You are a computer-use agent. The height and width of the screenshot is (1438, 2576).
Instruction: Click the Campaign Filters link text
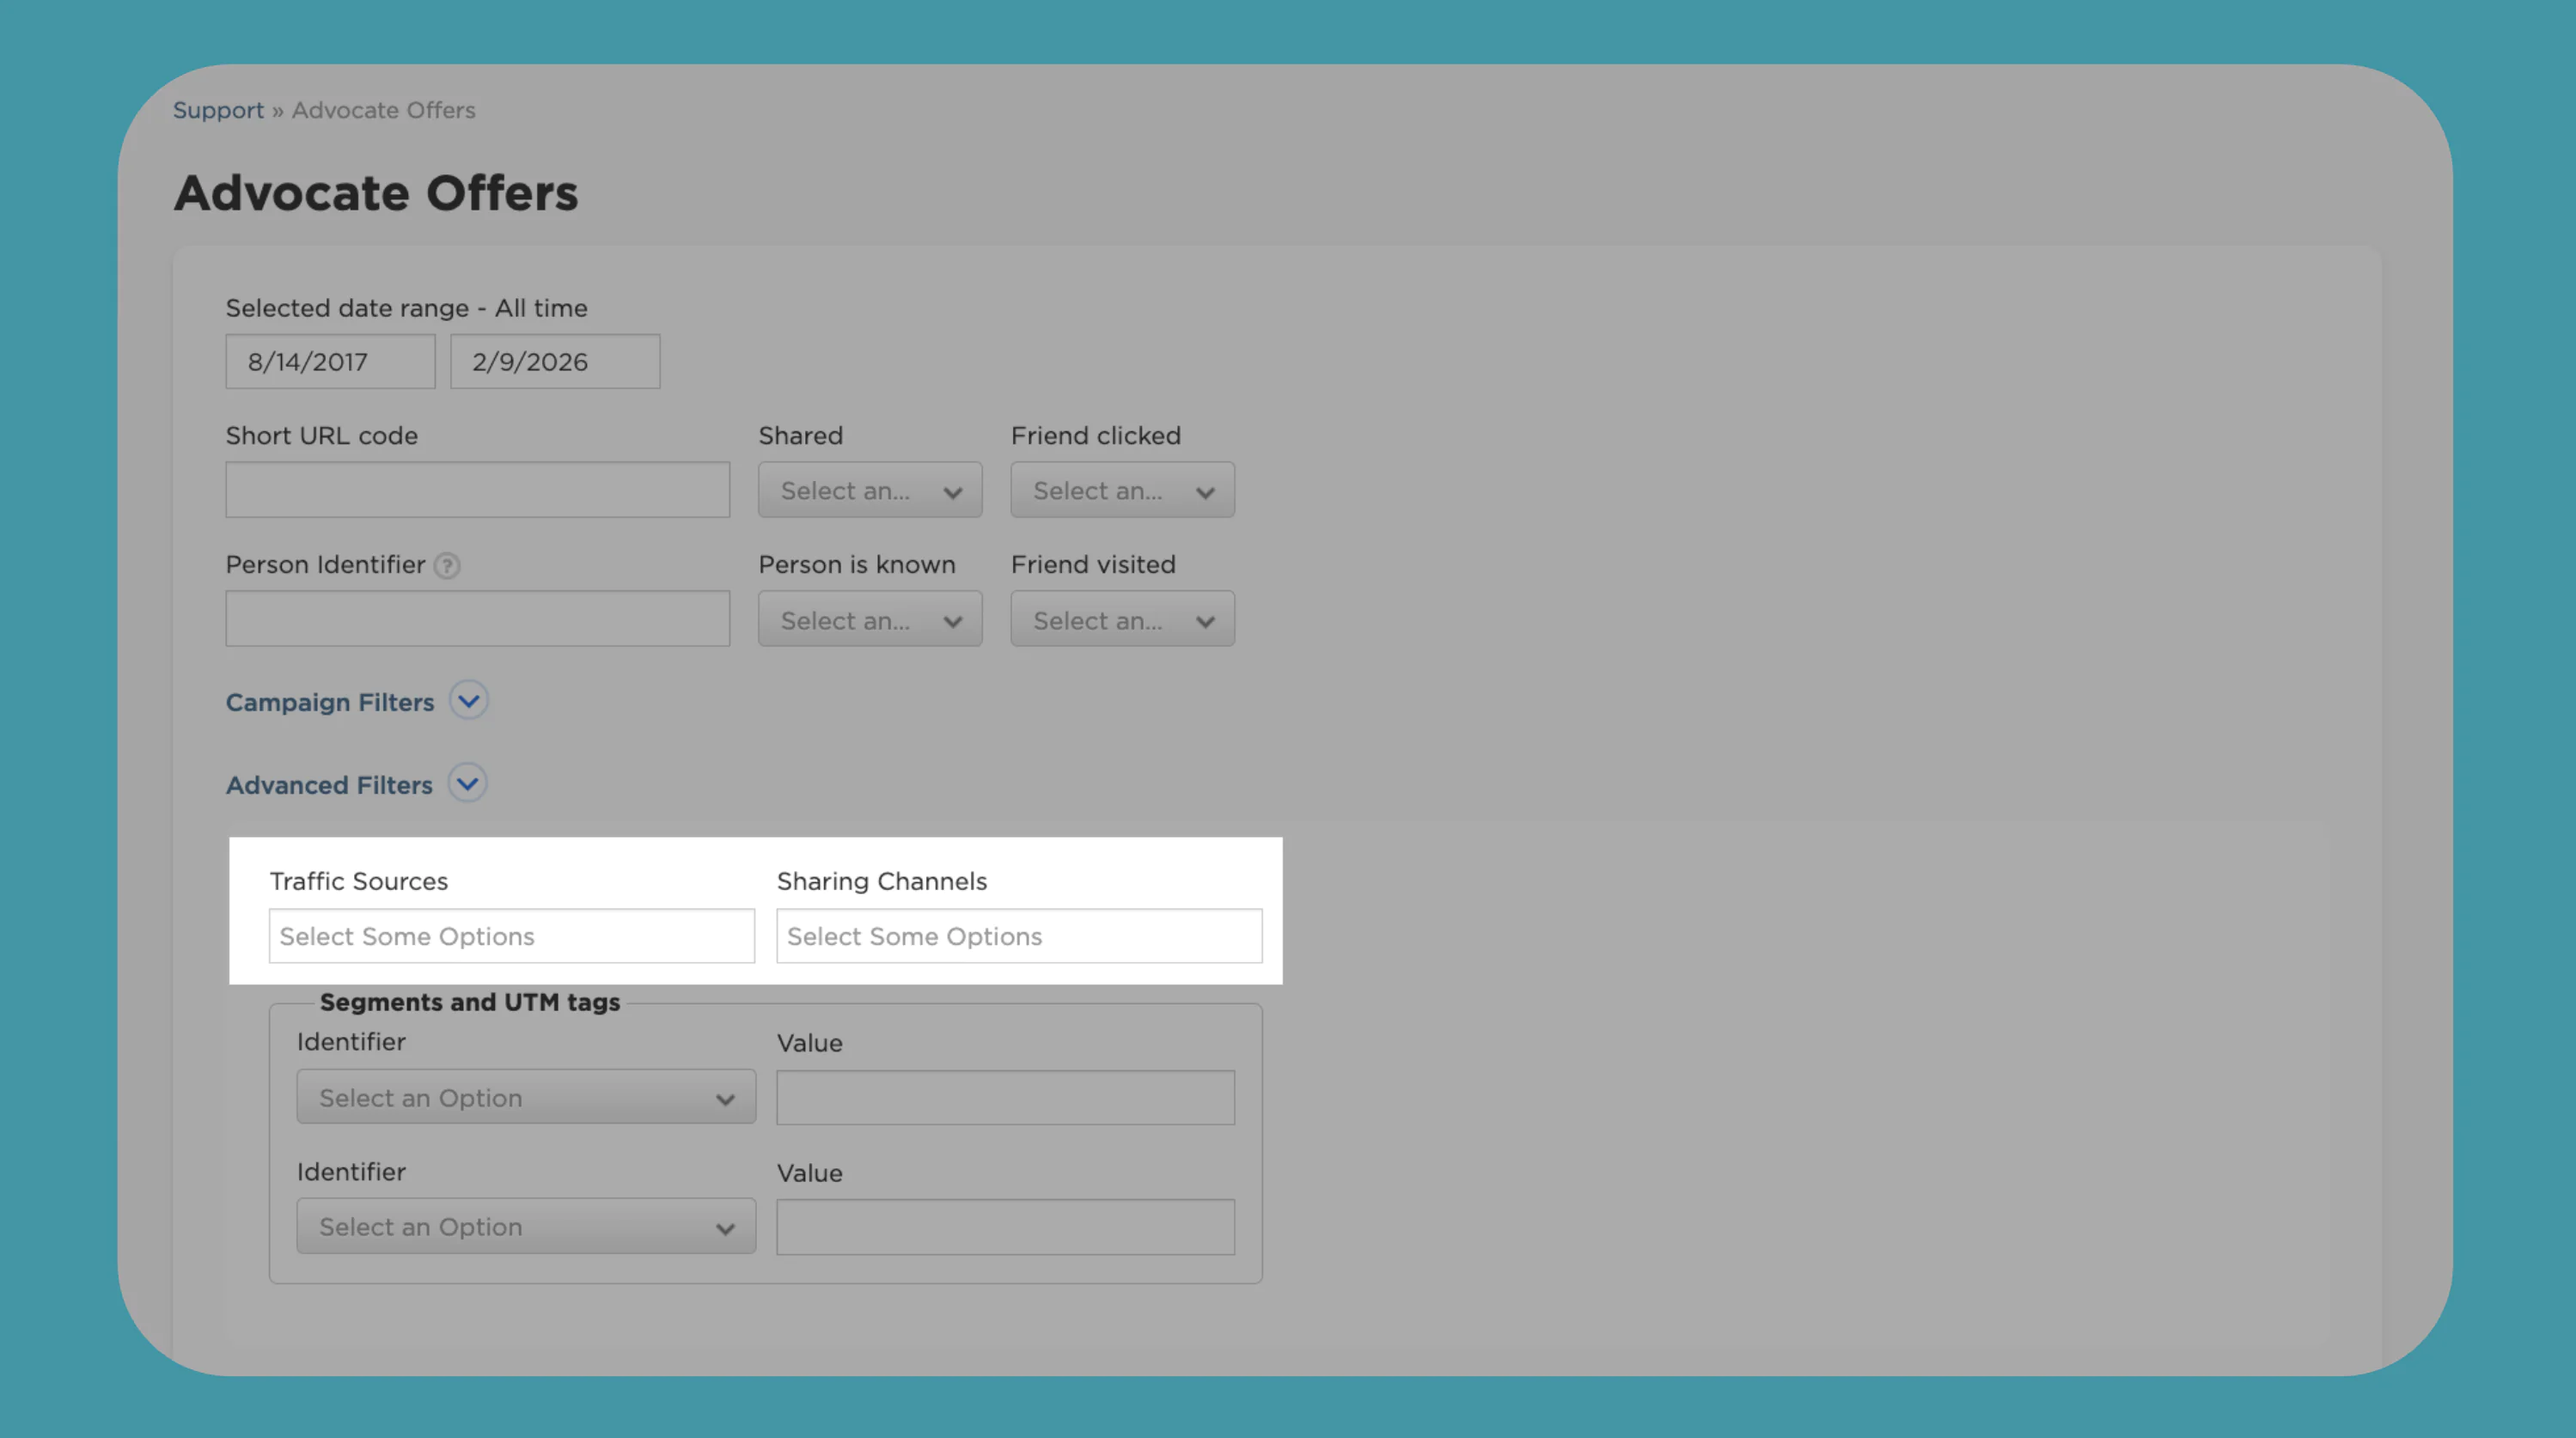(x=330, y=702)
